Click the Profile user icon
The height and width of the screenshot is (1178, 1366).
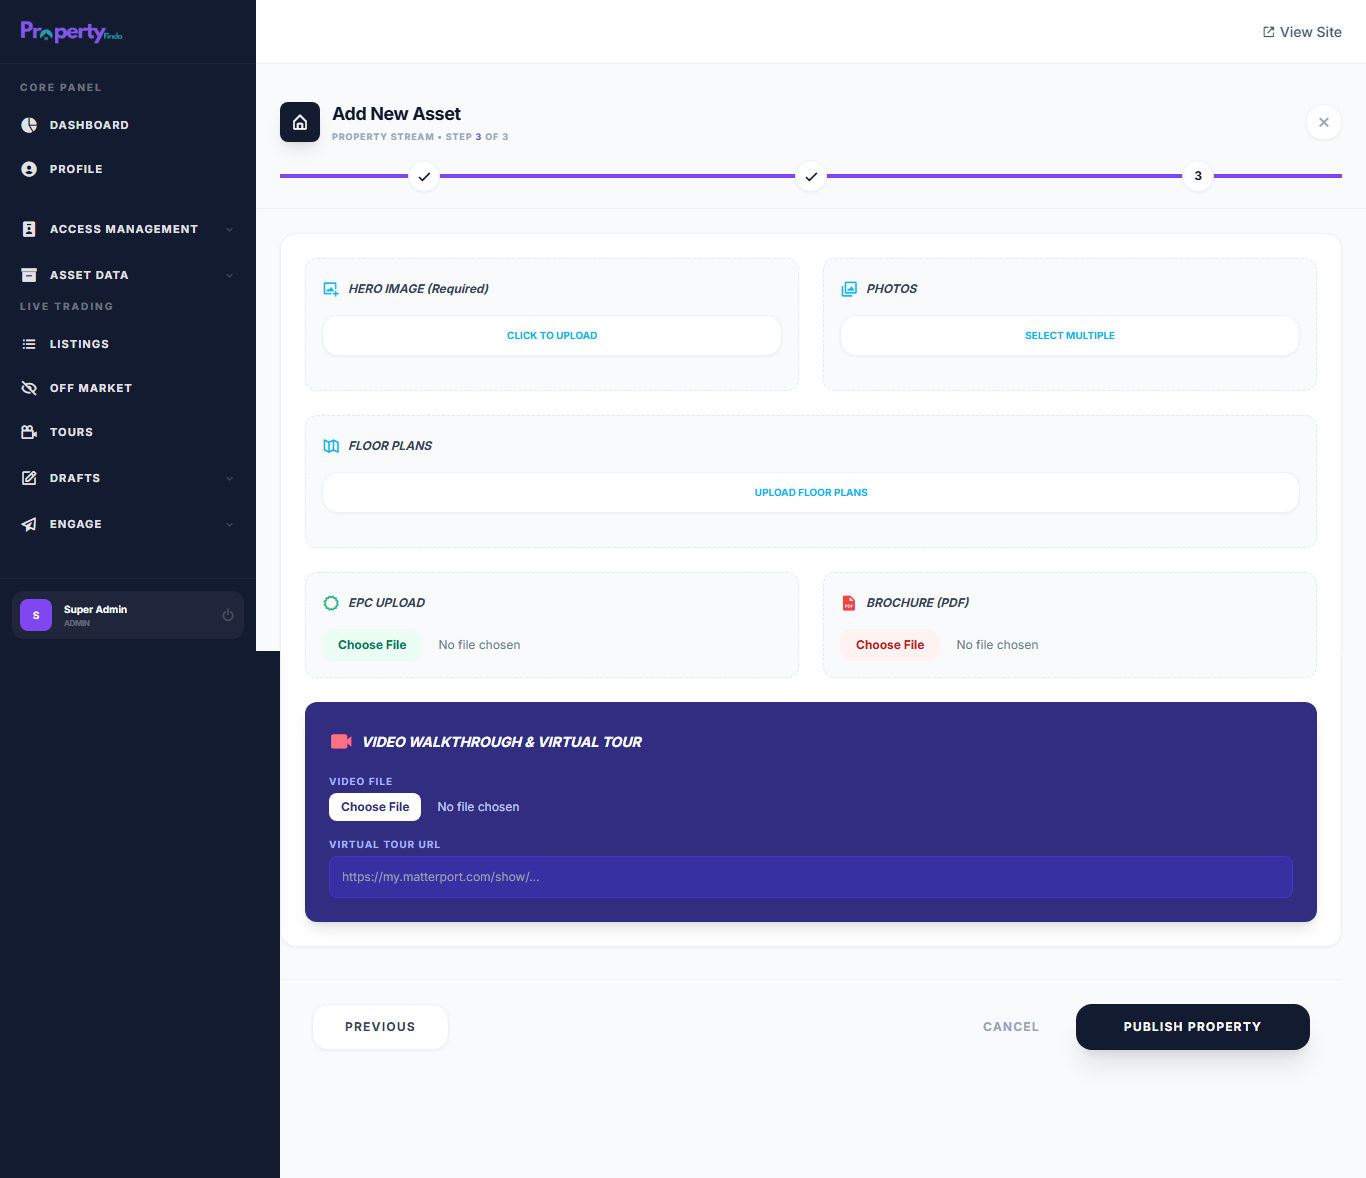click(x=29, y=169)
